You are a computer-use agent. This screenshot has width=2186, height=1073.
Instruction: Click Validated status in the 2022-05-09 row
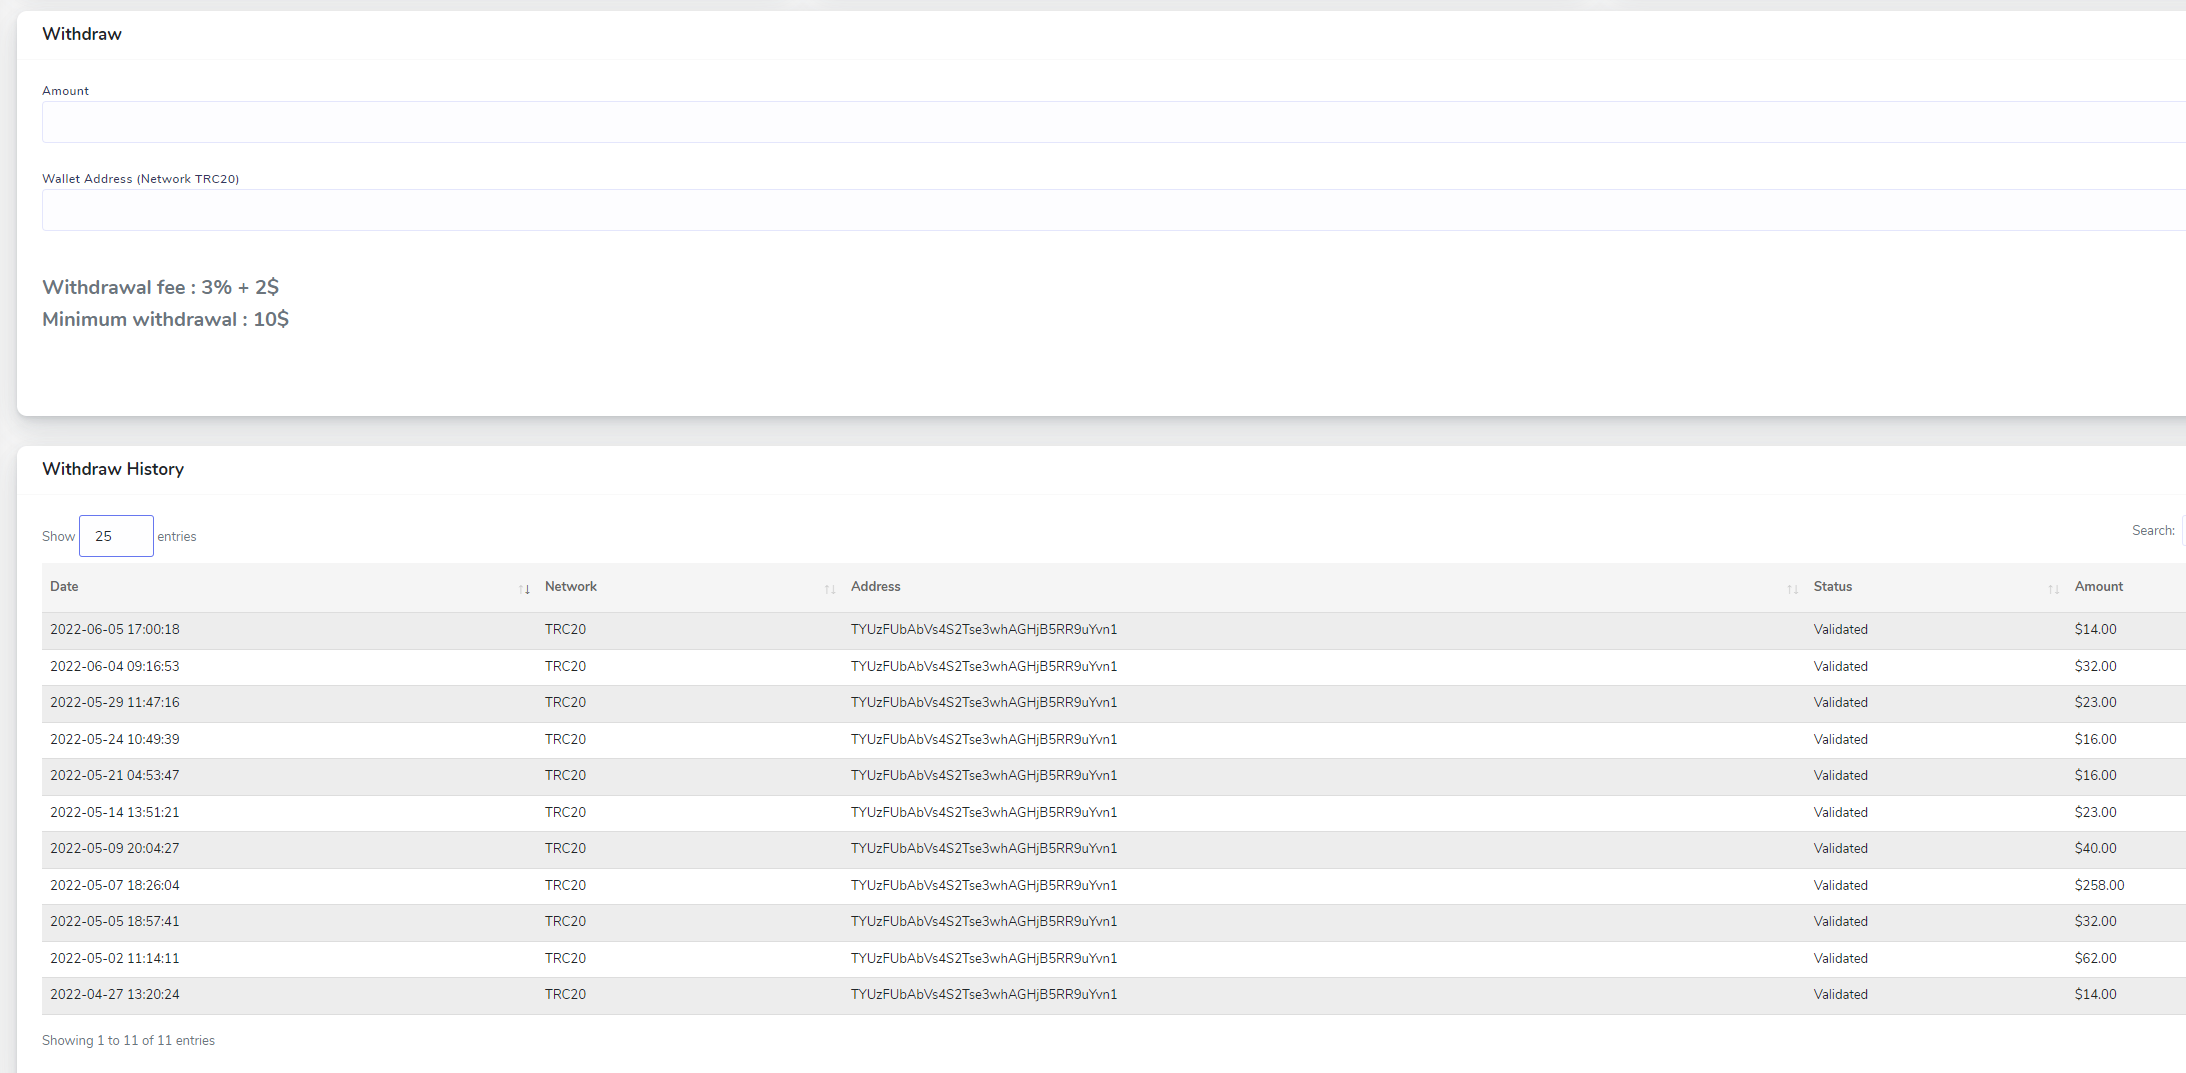click(x=1840, y=849)
